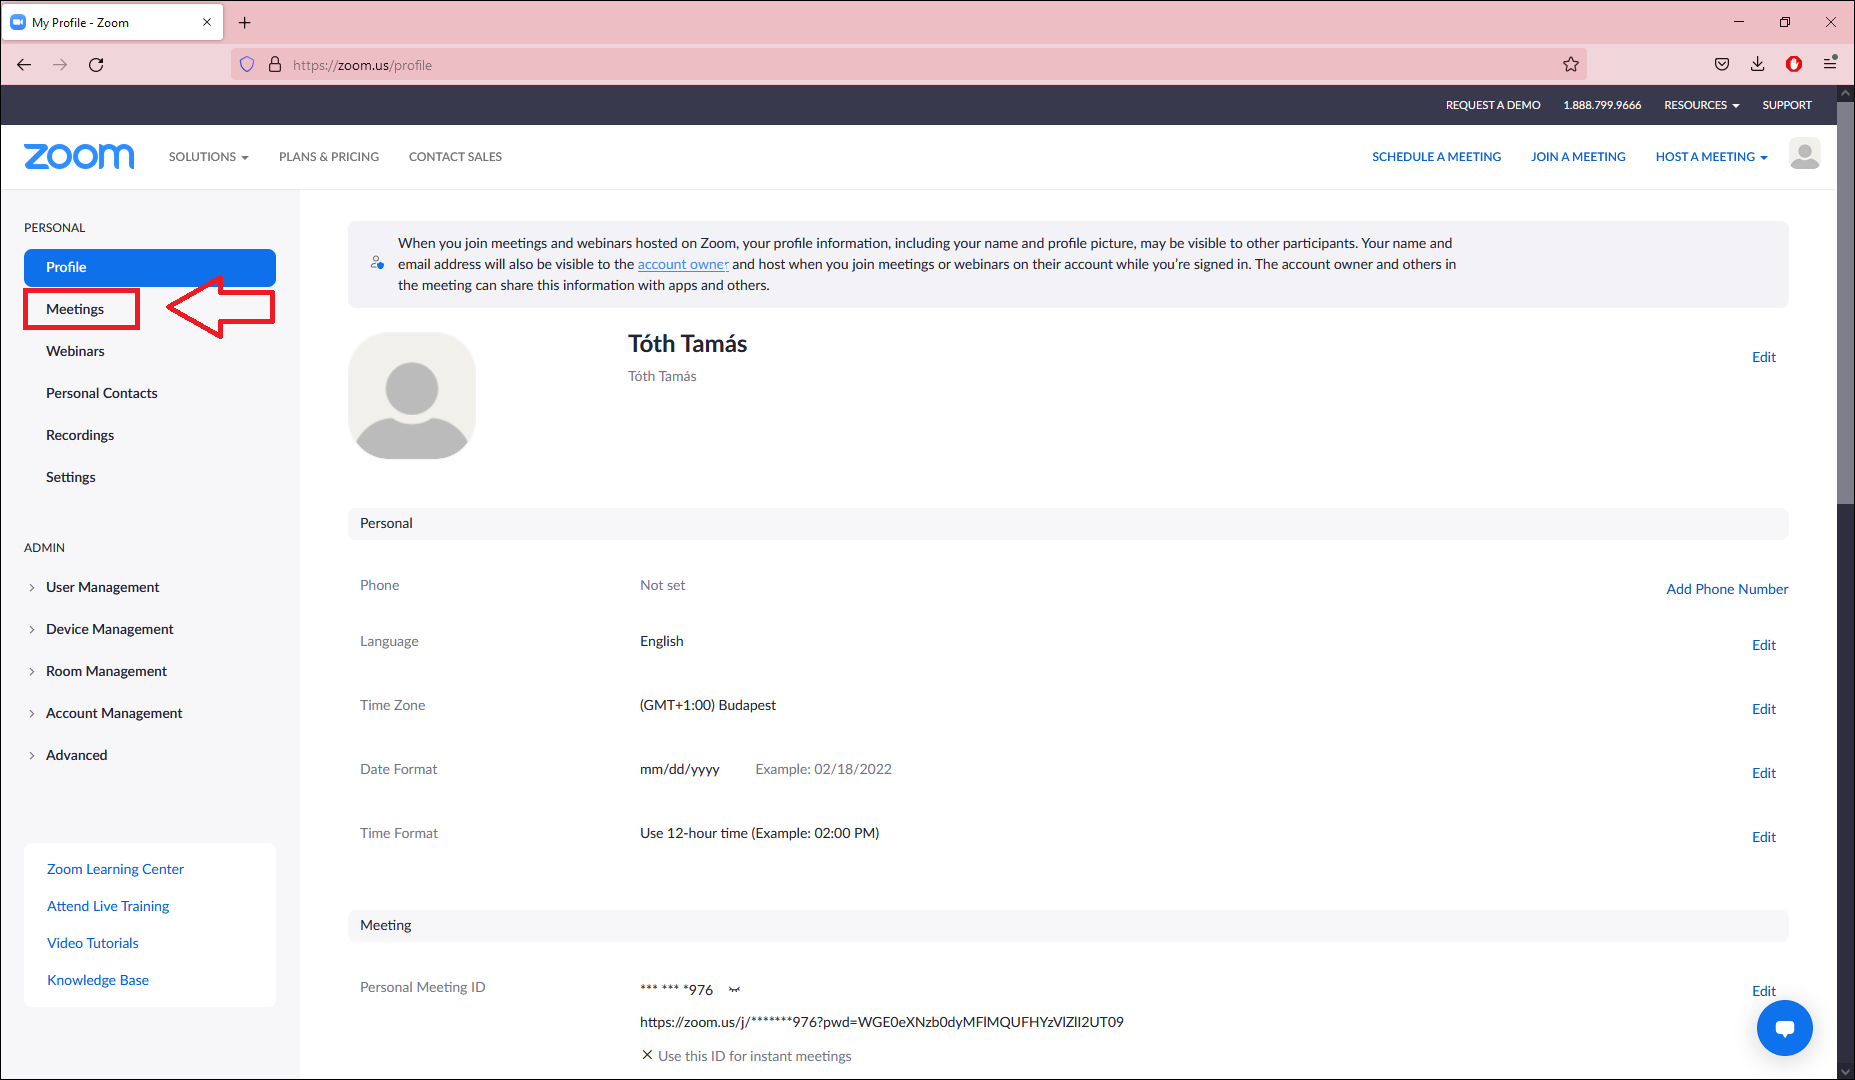Reload the page using refresh icon
1855x1080 pixels.
96,65
